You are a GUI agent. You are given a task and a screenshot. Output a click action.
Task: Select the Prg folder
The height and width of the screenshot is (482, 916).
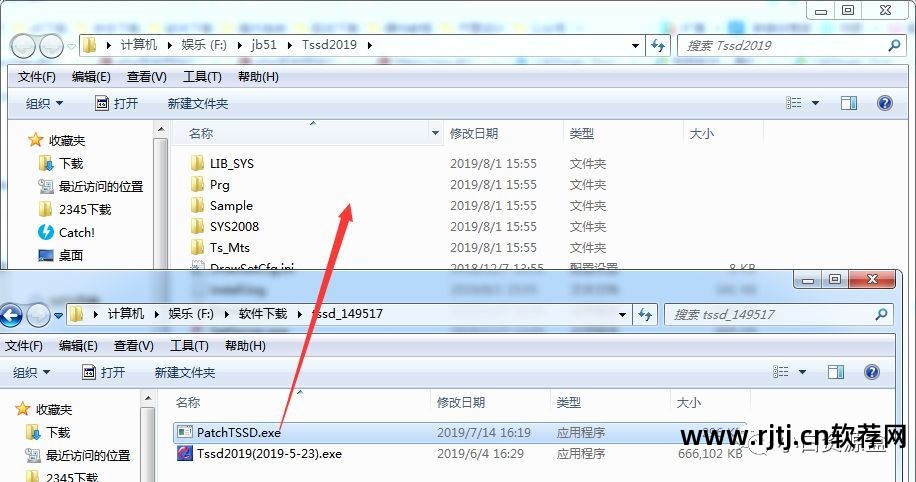(210, 185)
